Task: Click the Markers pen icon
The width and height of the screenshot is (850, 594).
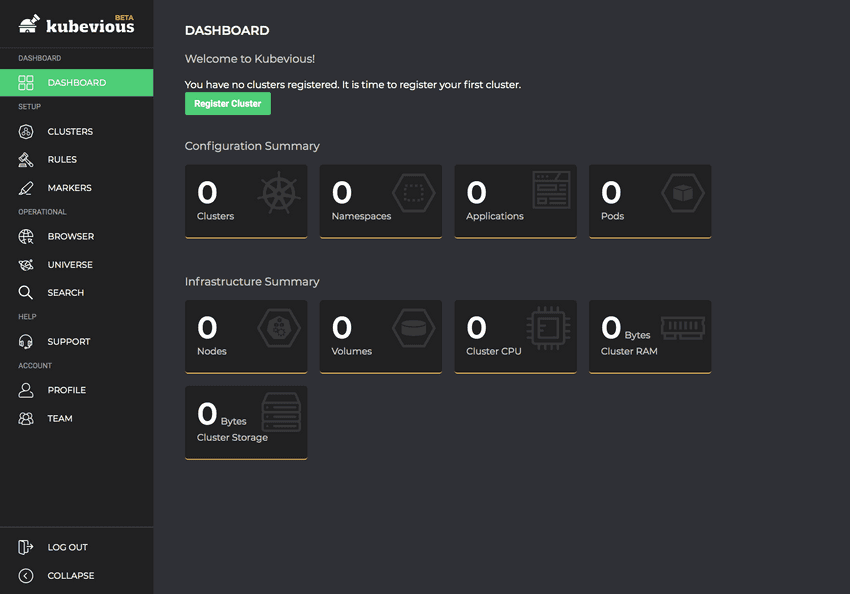Action: pos(28,187)
